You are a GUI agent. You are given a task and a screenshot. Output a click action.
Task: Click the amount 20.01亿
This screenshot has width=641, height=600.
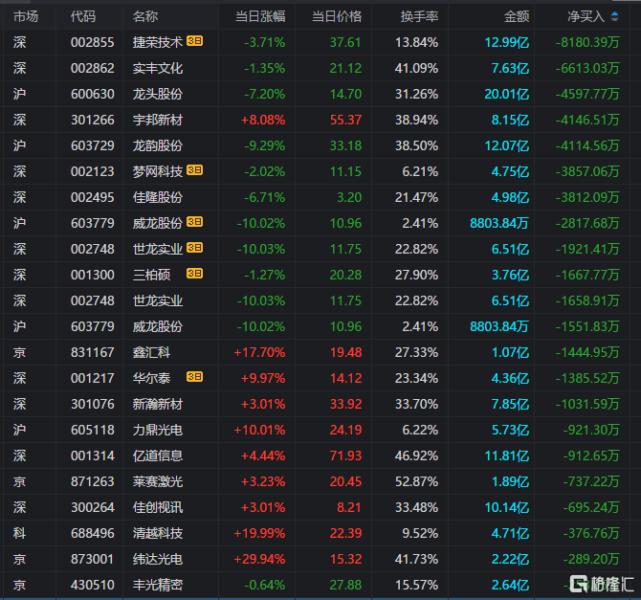(x=507, y=94)
